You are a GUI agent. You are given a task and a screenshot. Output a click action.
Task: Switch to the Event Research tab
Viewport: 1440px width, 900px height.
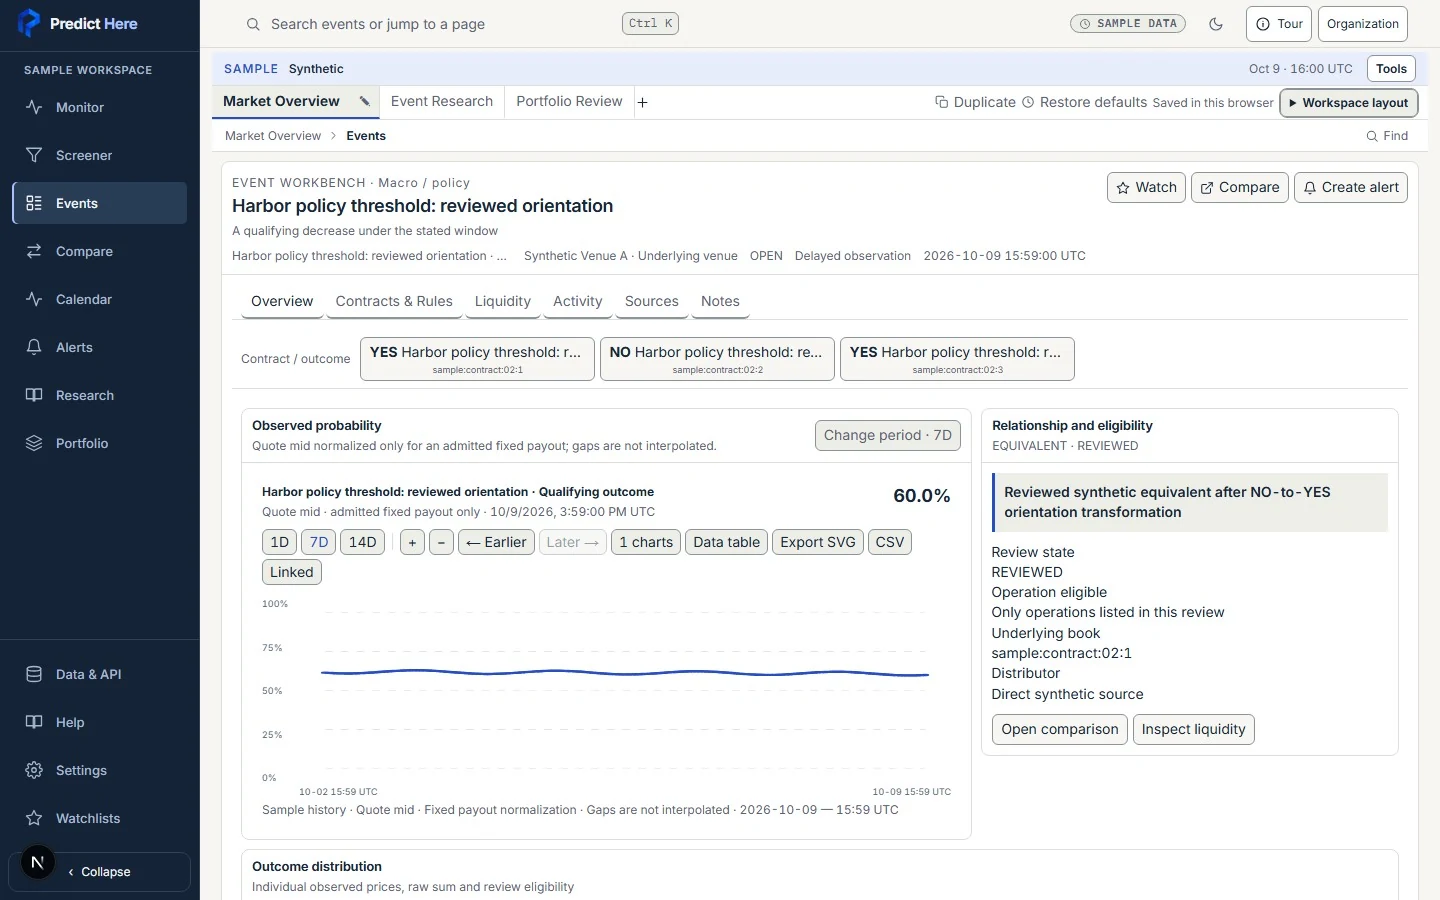pyautogui.click(x=442, y=101)
